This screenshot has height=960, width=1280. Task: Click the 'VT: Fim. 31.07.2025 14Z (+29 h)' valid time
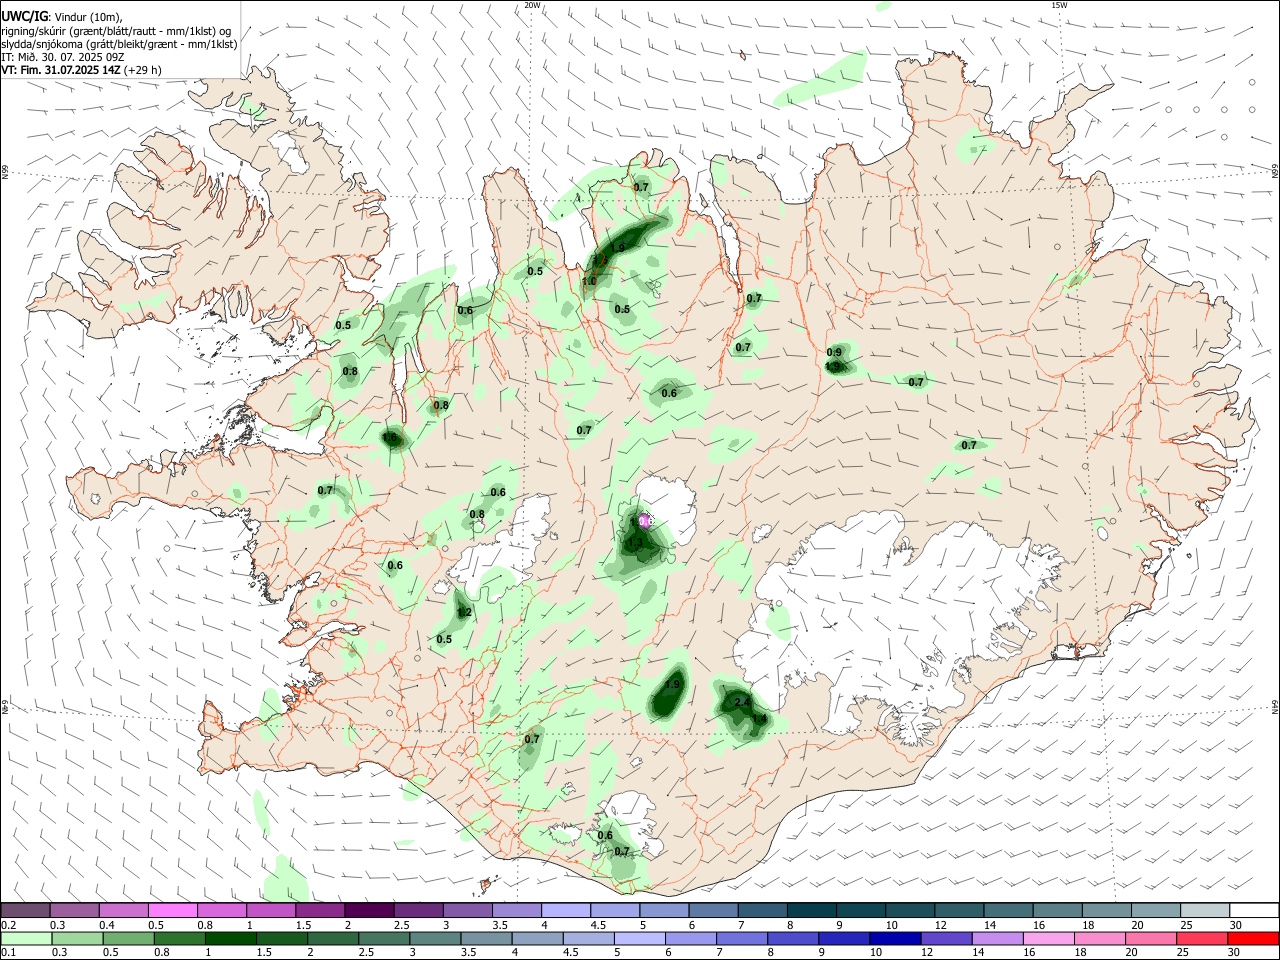pyautogui.click(x=81, y=70)
